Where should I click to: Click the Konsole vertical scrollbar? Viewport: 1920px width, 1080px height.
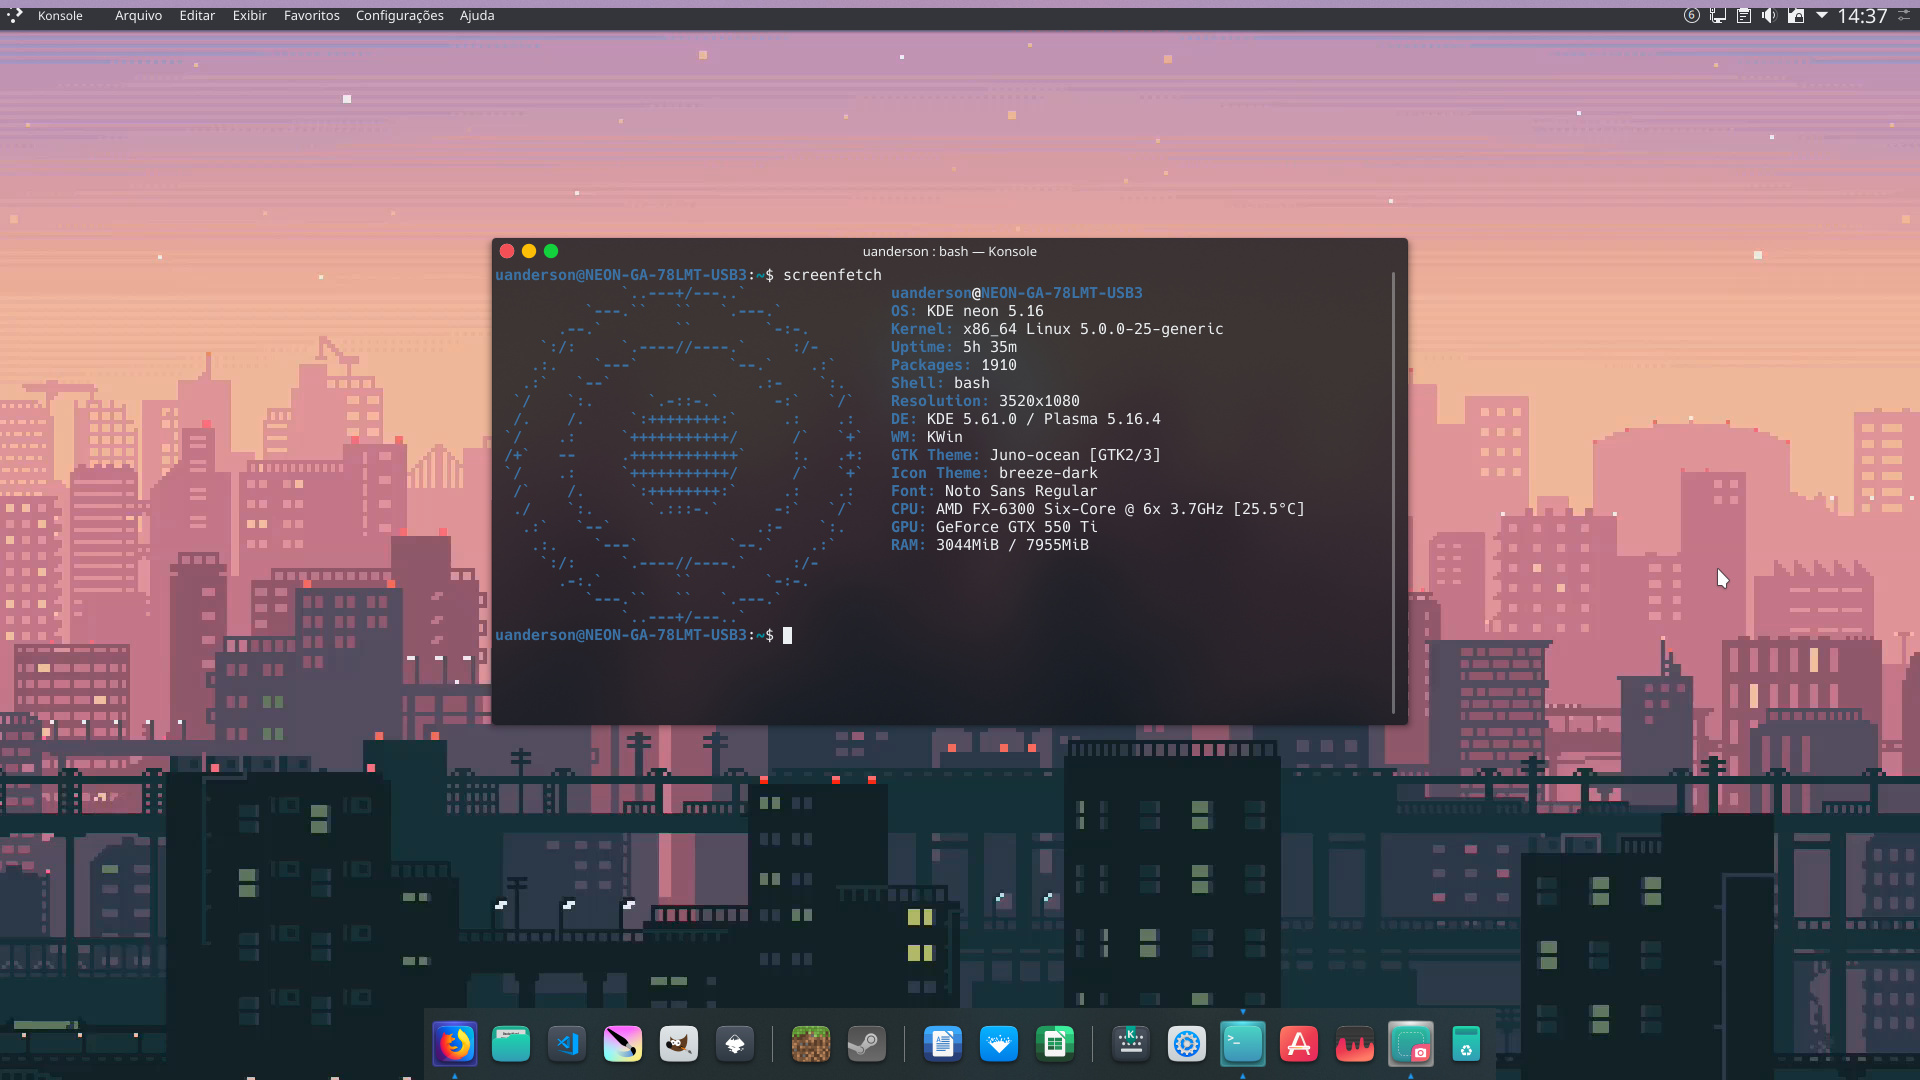tap(1393, 490)
